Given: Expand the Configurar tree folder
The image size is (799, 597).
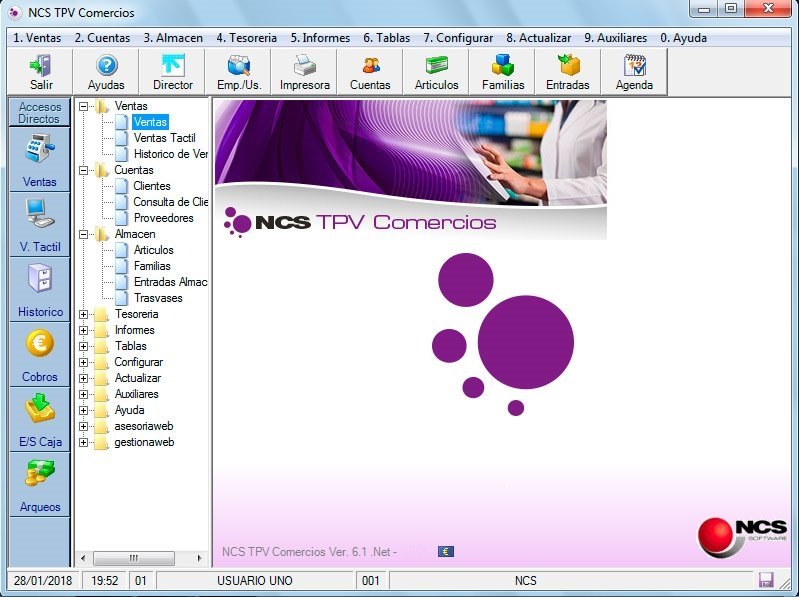Looking at the screenshot, I should pos(84,362).
